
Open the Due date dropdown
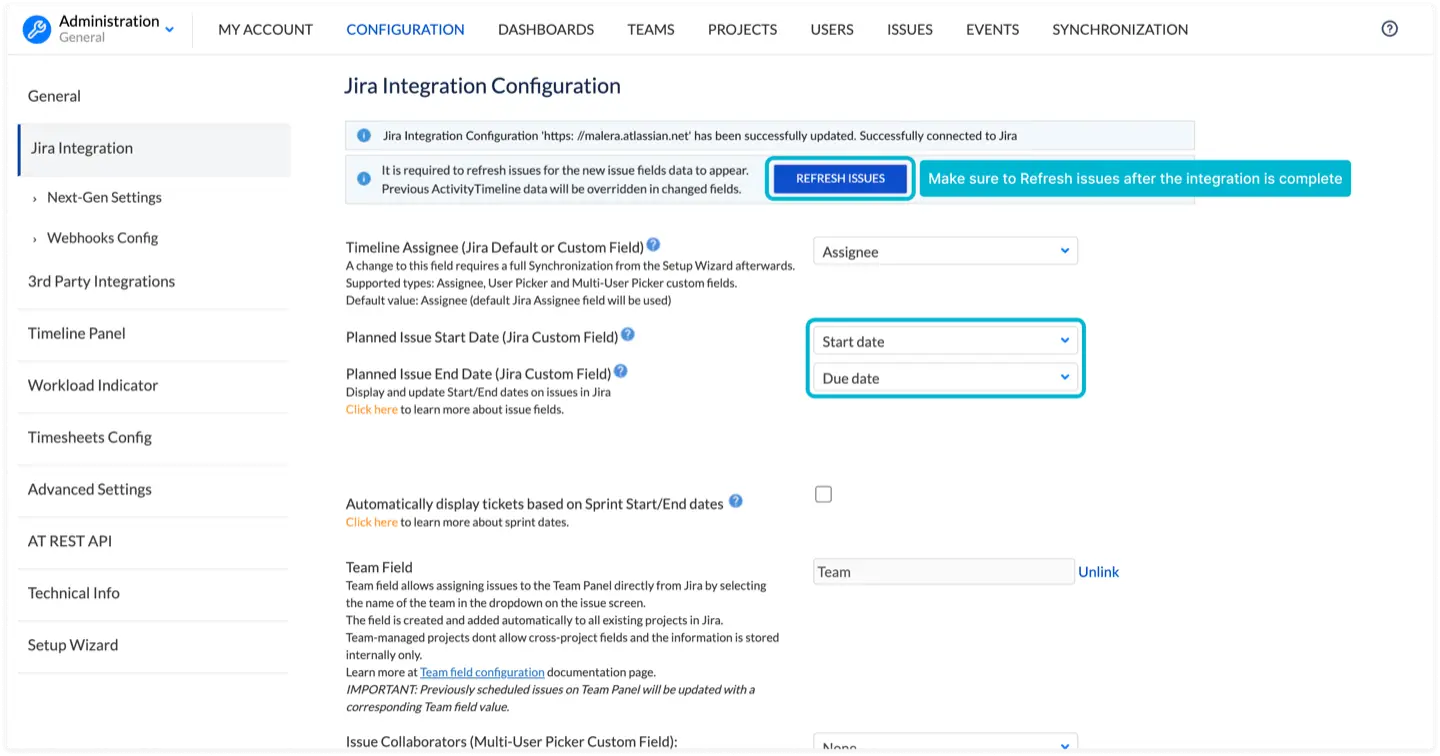click(944, 378)
